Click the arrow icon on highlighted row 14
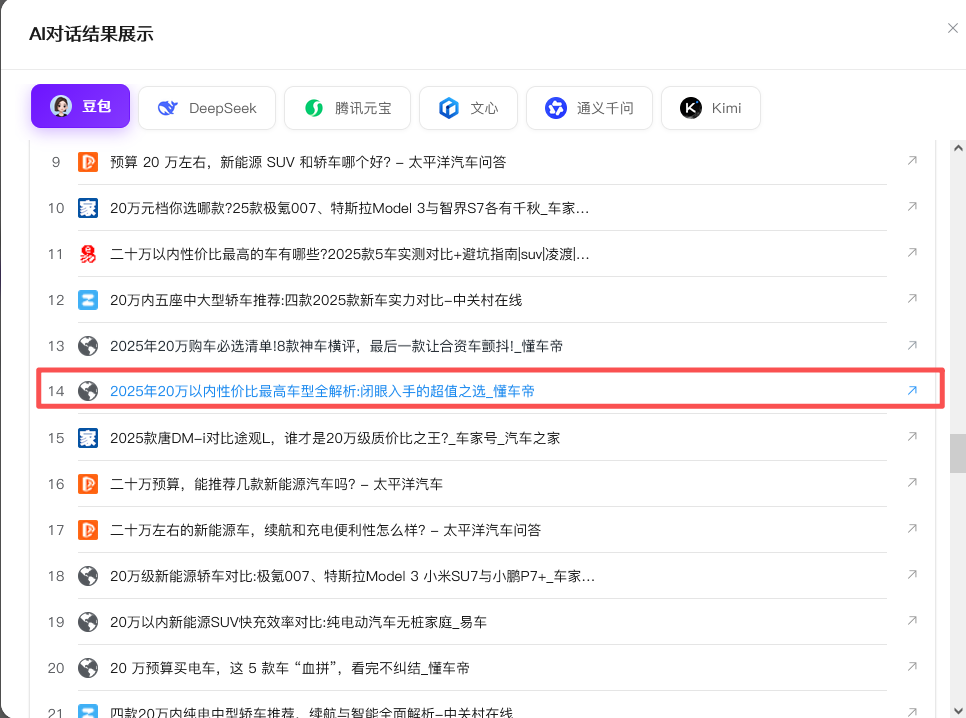 (912, 391)
